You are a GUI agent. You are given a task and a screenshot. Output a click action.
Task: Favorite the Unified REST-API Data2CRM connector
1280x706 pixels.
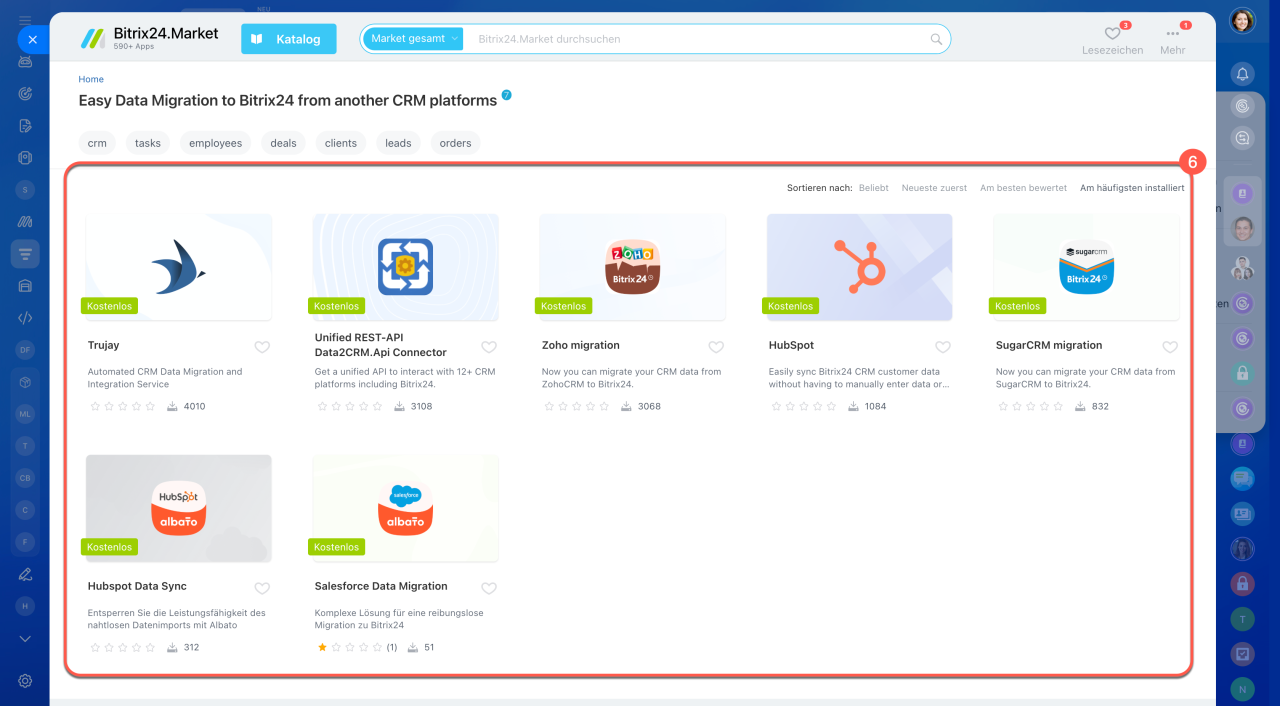coord(489,347)
